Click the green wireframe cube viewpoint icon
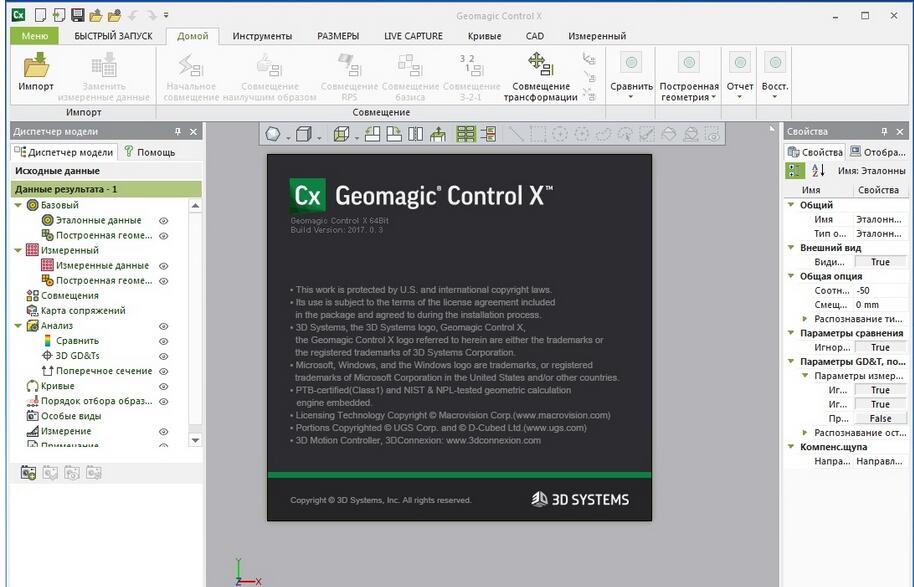 point(341,135)
